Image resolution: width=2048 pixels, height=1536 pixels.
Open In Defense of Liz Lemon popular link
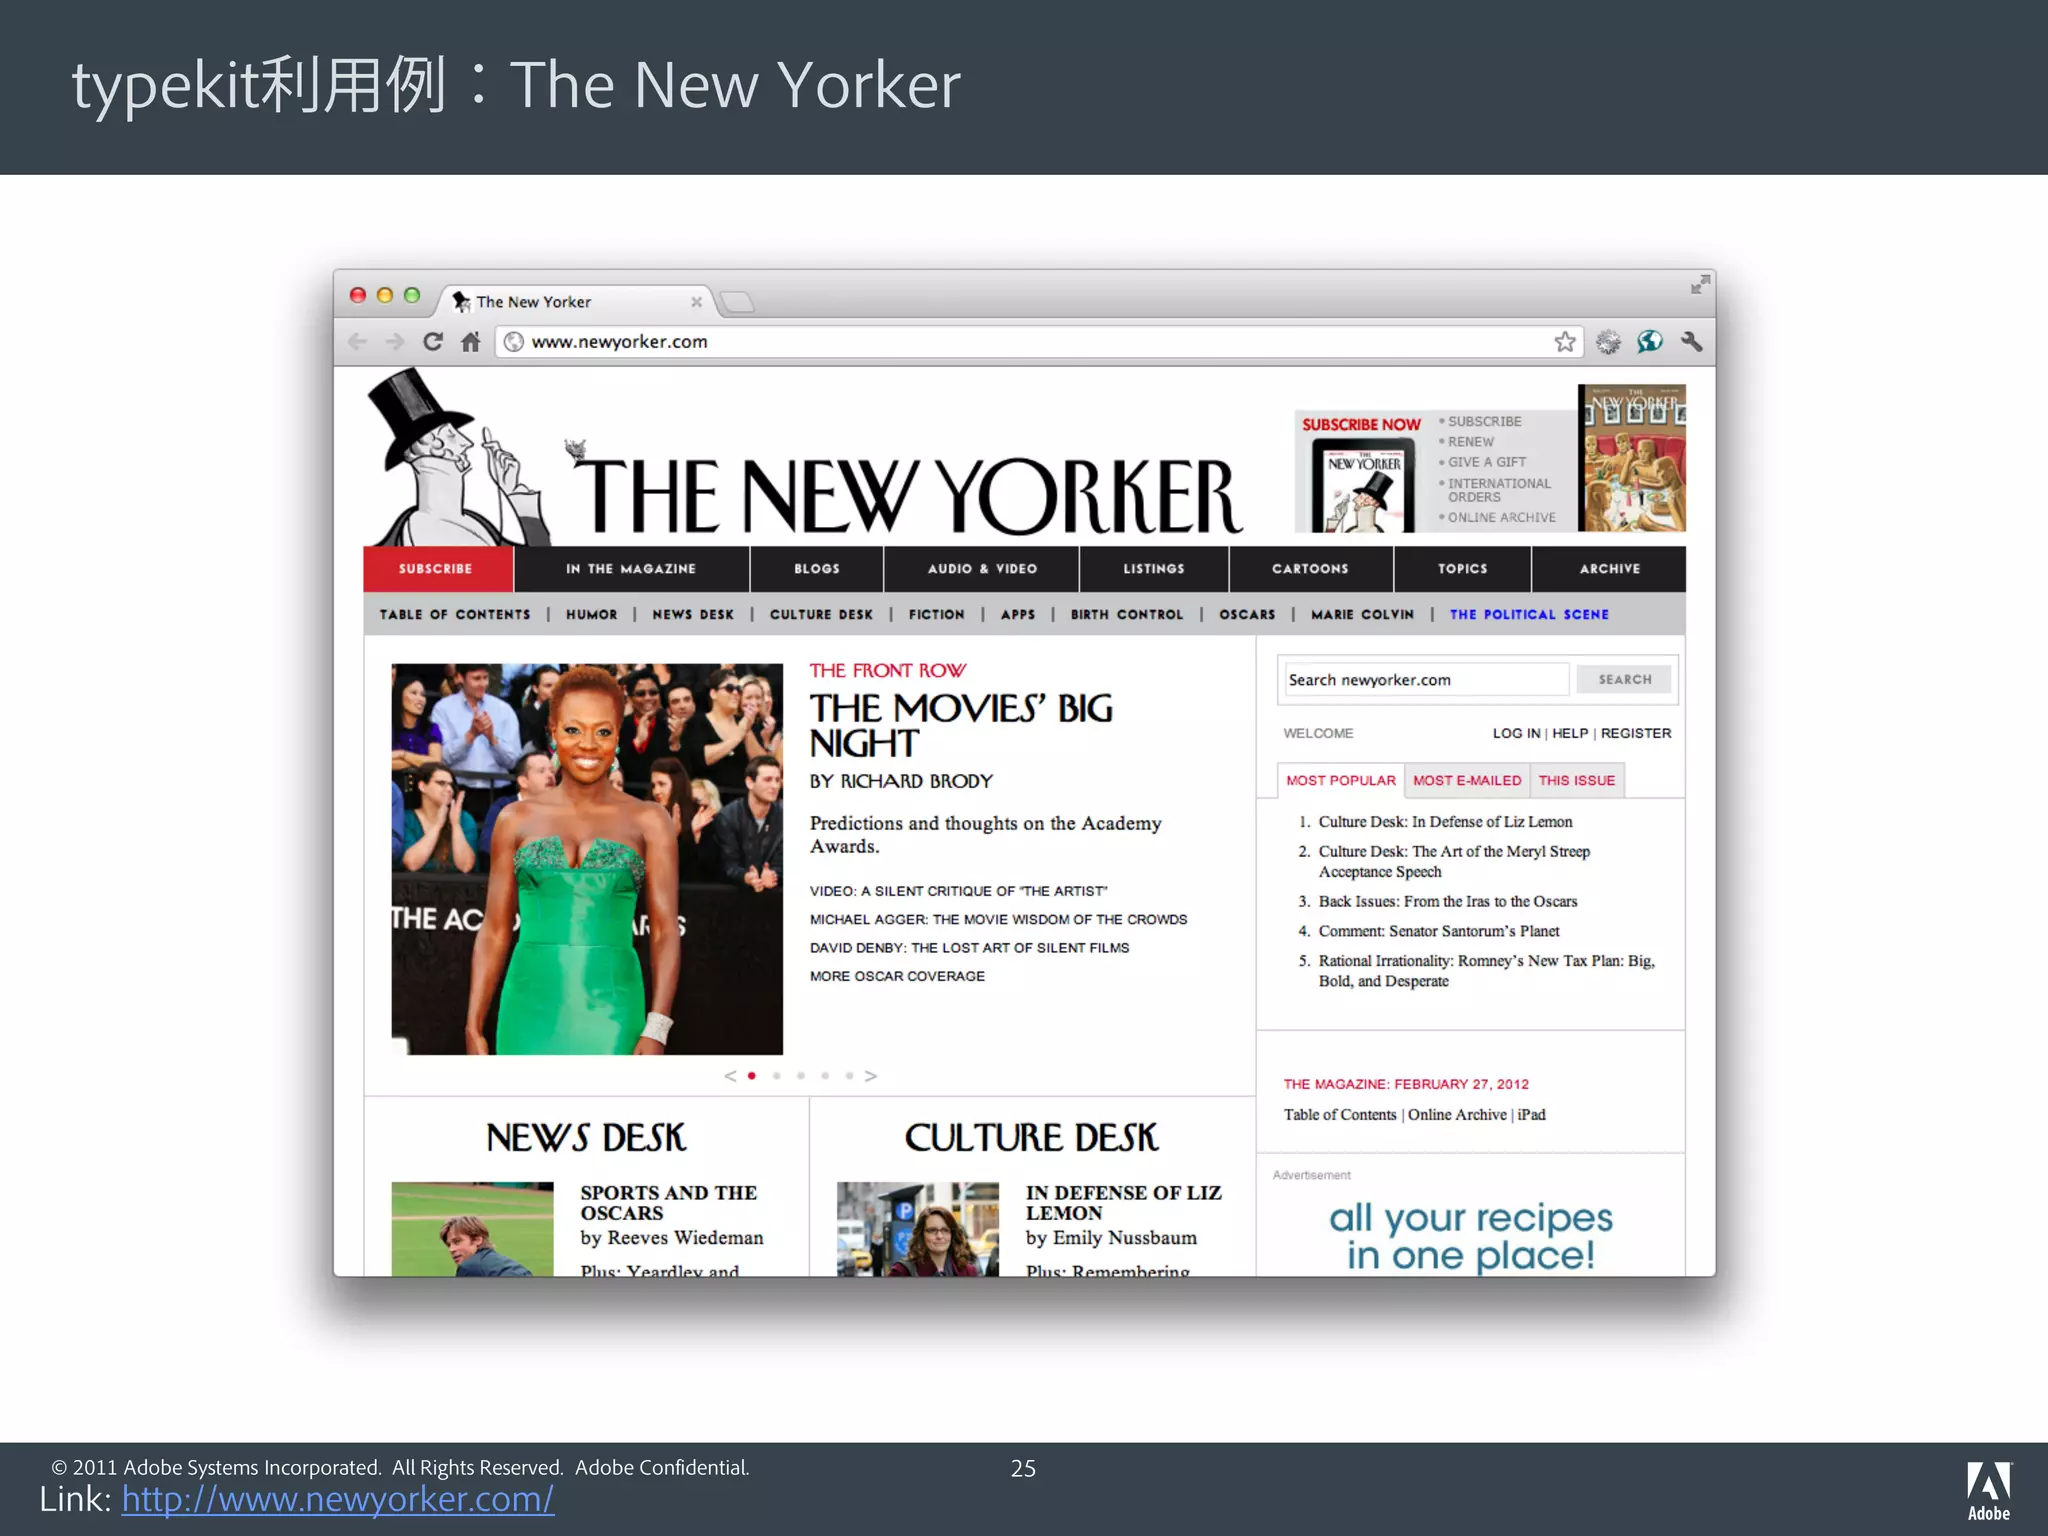click(1445, 822)
